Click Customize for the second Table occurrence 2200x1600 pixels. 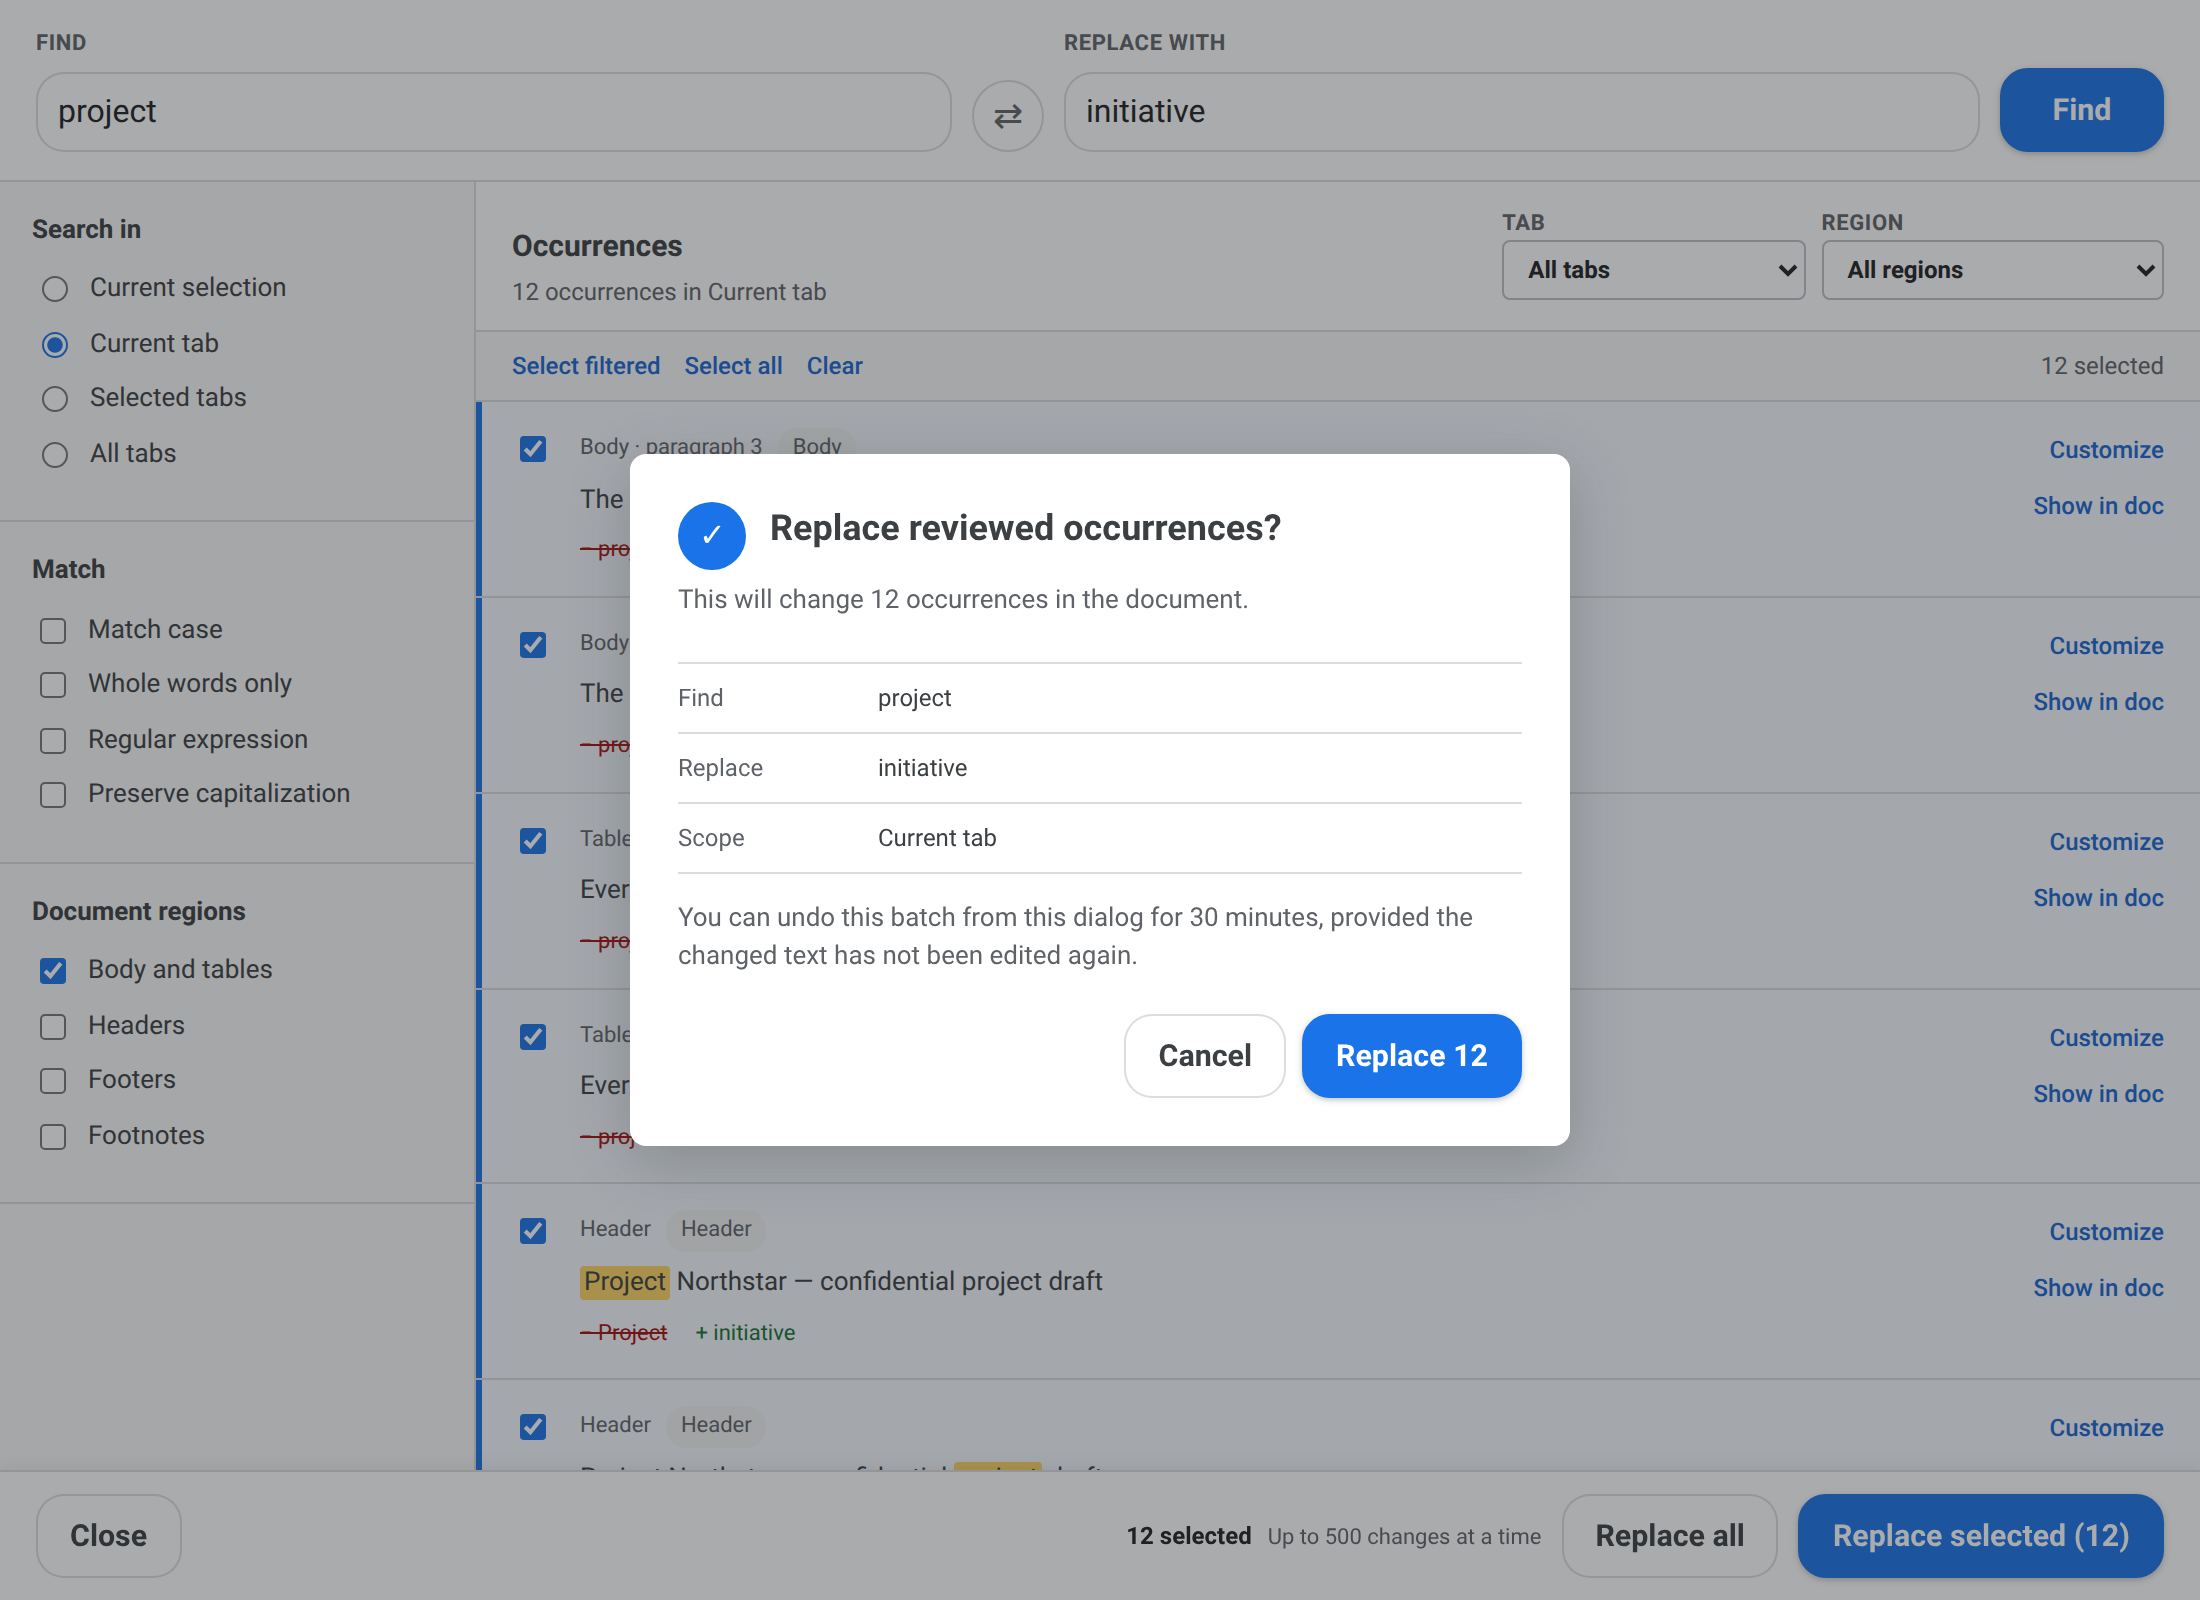point(2106,1038)
